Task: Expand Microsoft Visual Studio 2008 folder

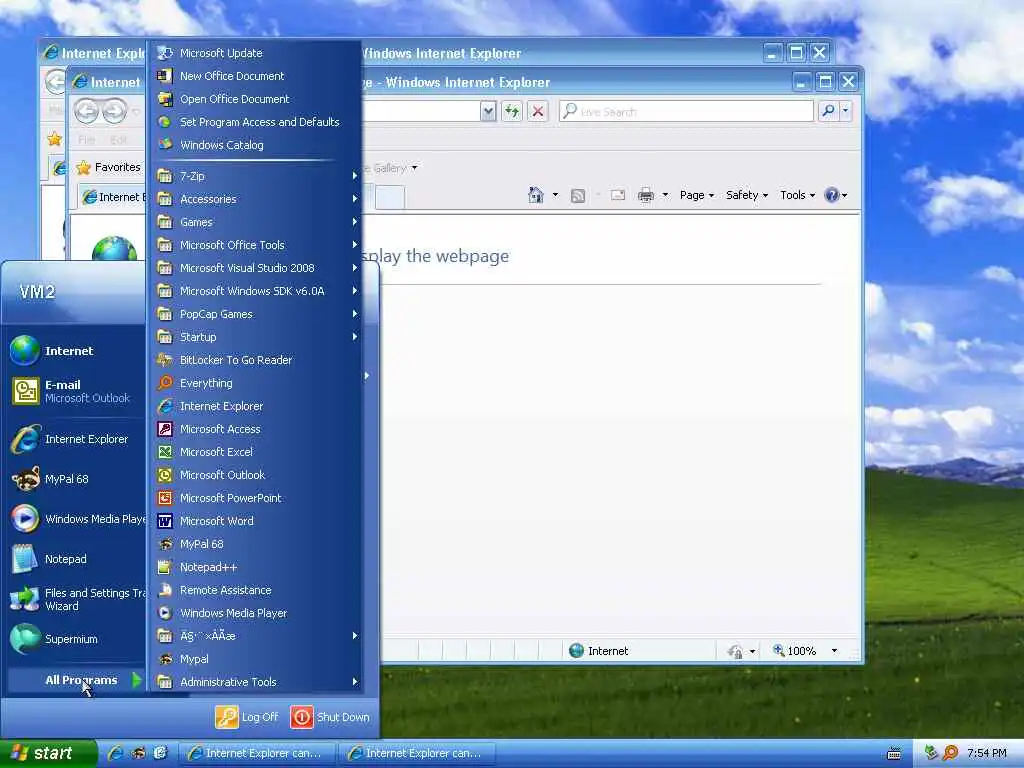Action: click(255, 268)
